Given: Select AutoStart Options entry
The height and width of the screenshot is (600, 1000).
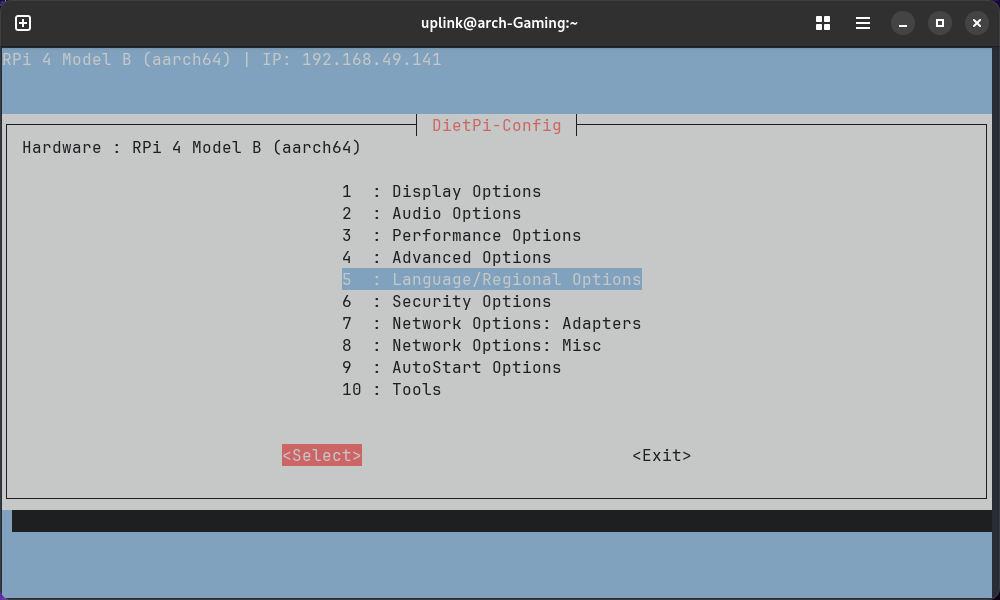Looking at the screenshot, I should click(x=475, y=368).
